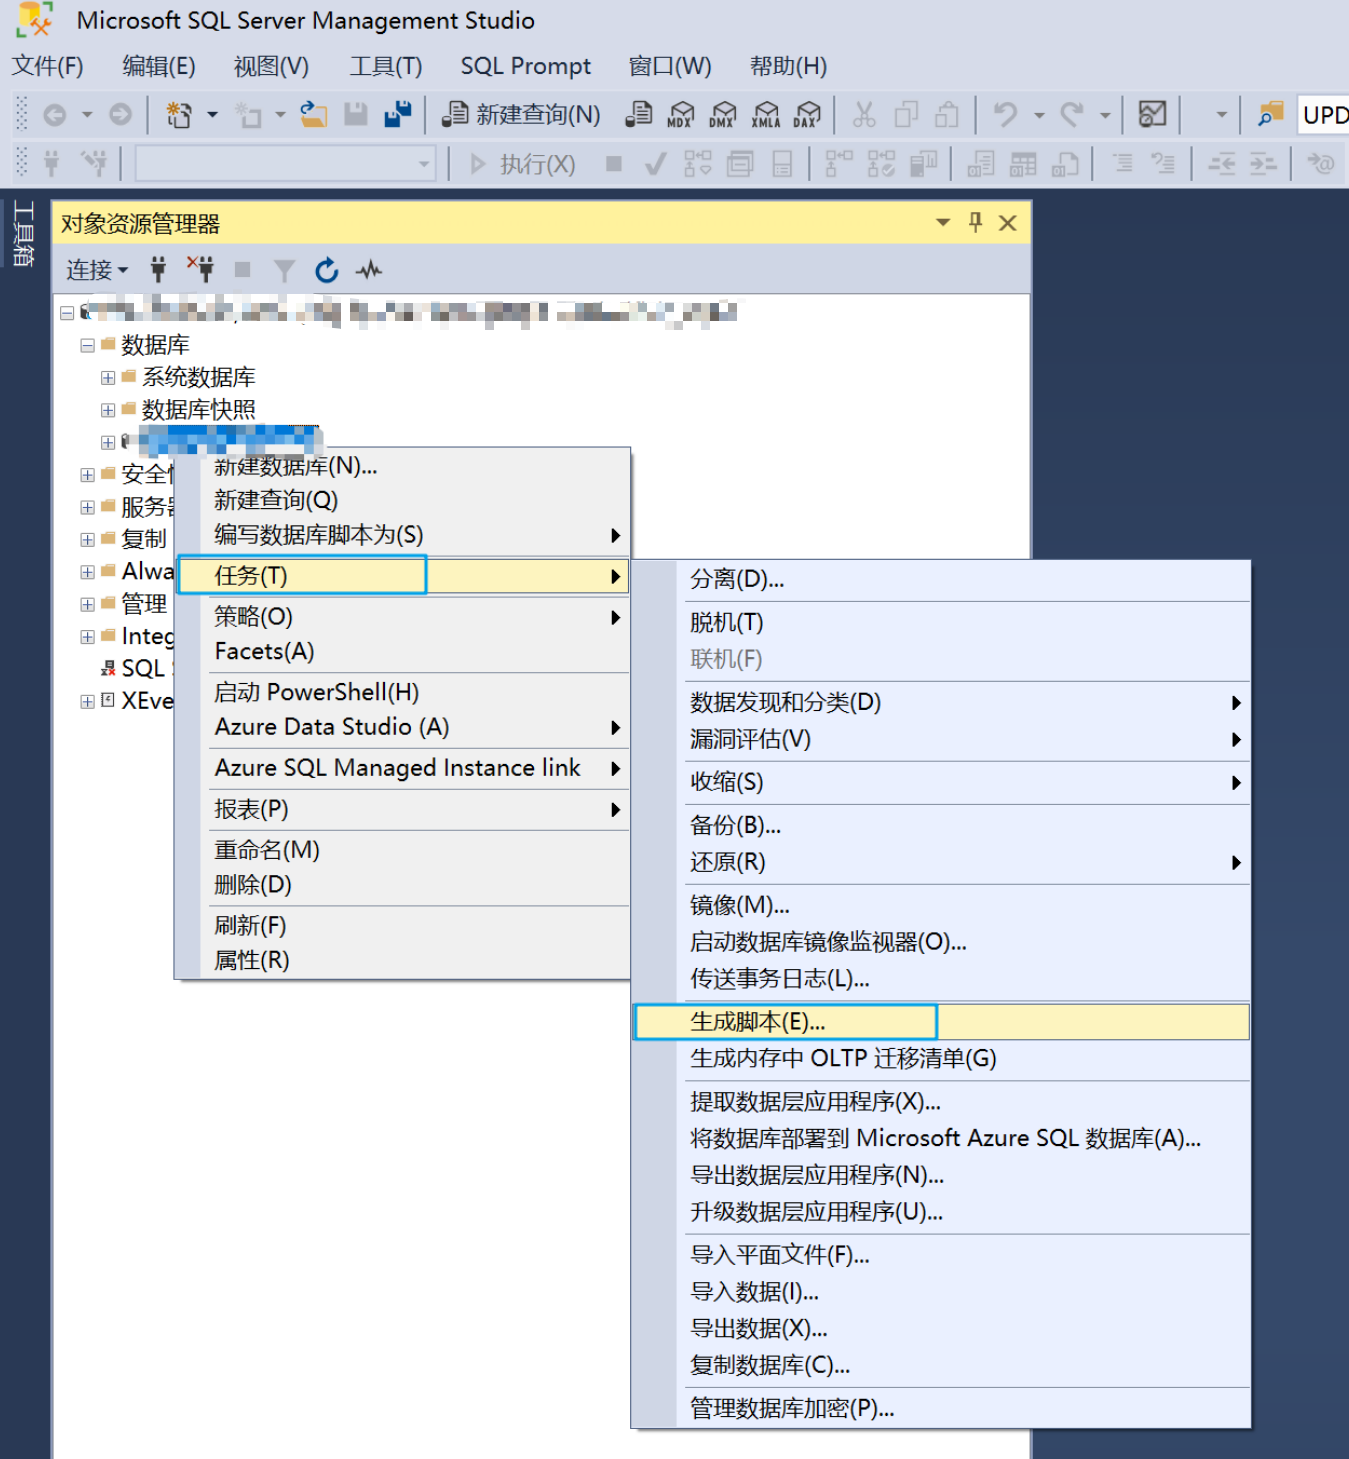
Task: Click the Filter funnel icon in Object Explorer
Action: click(284, 270)
